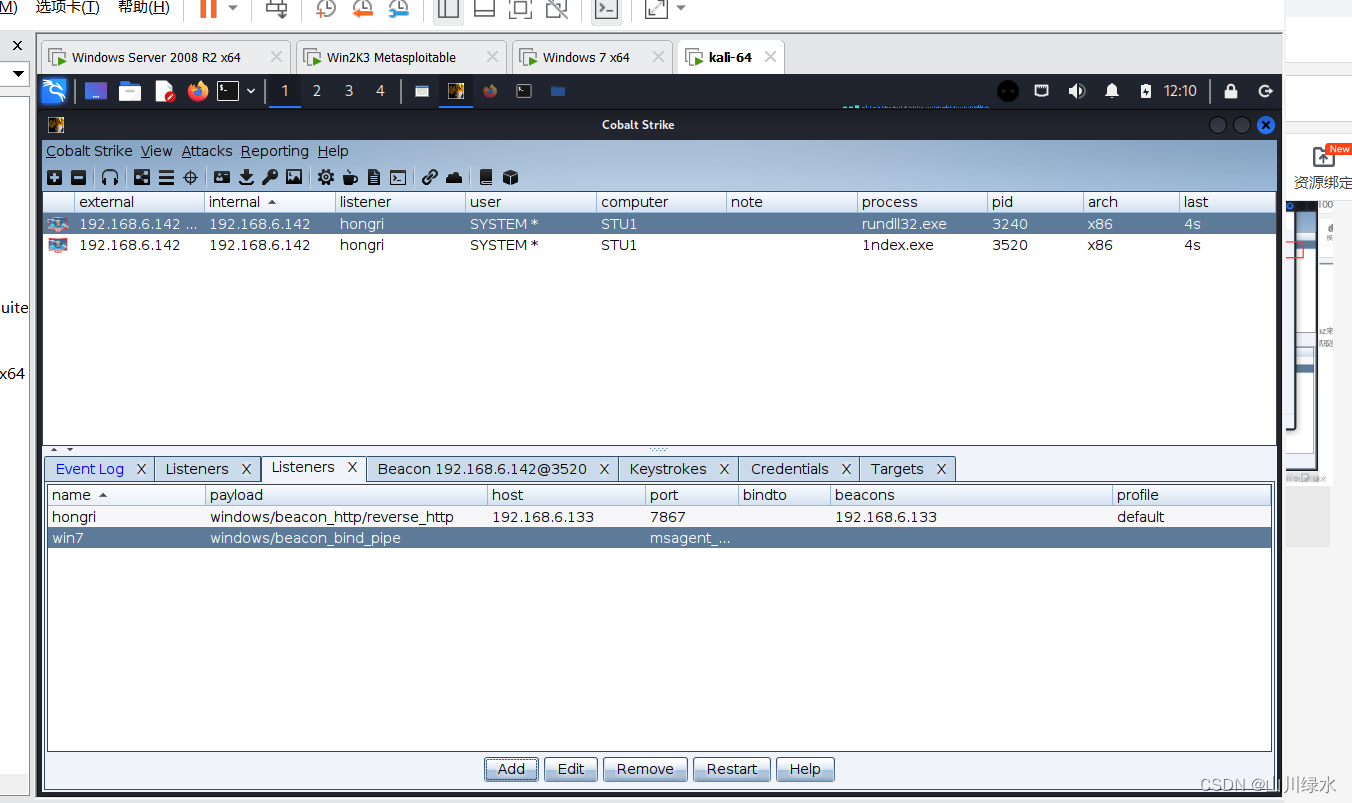The height and width of the screenshot is (803, 1352).
Task: Click the volume speaker icon in panel
Action: [x=1077, y=91]
